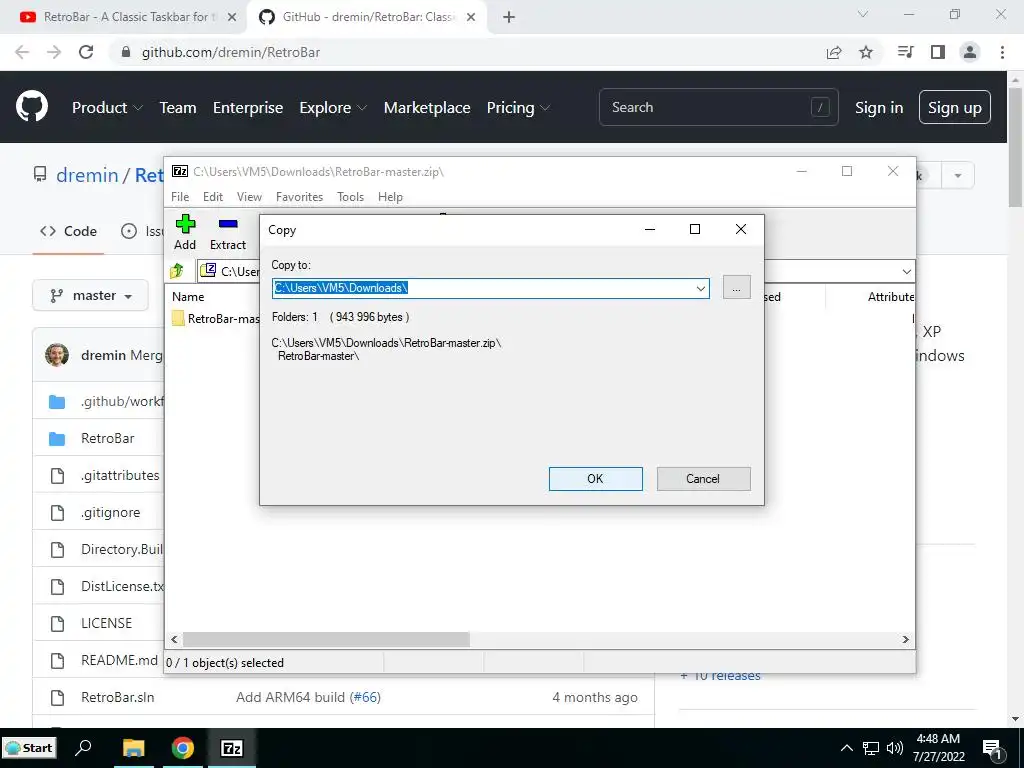Switch to the RetroBar YouTube browser tab
Viewport: 1024px width, 768px height.
[125, 17]
